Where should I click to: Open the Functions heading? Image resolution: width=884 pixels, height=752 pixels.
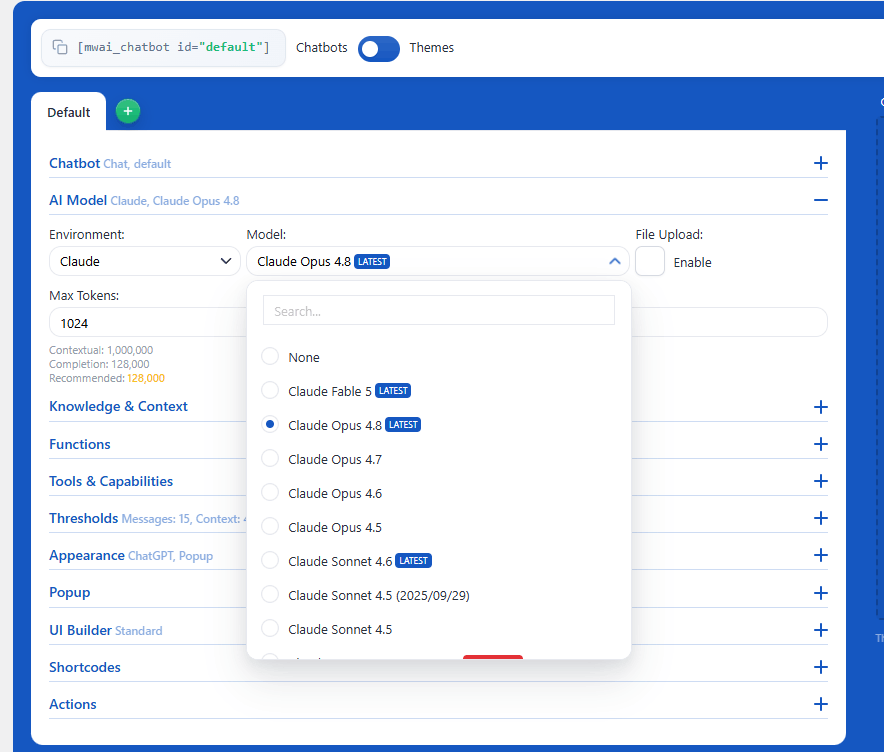coord(79,444)
